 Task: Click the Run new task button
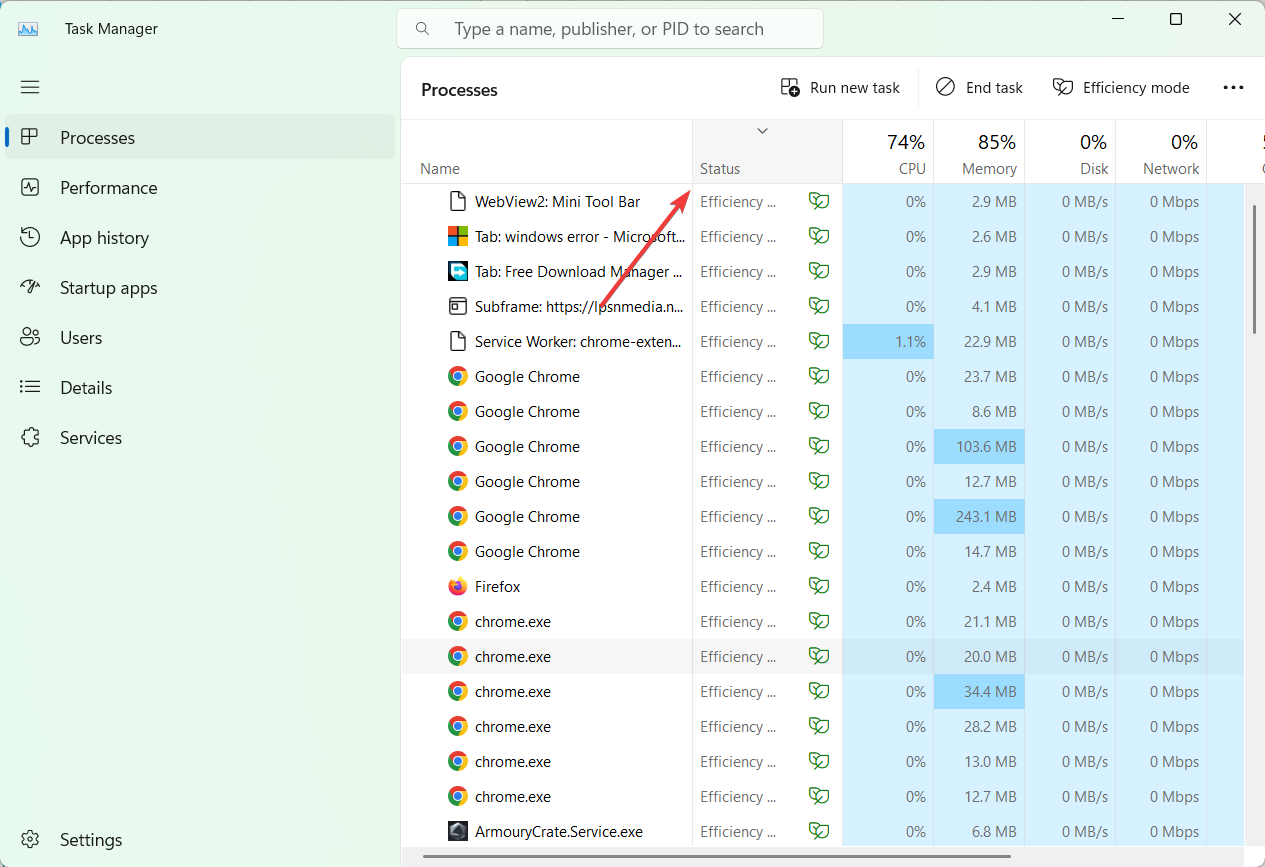click(x=840, y=87)
